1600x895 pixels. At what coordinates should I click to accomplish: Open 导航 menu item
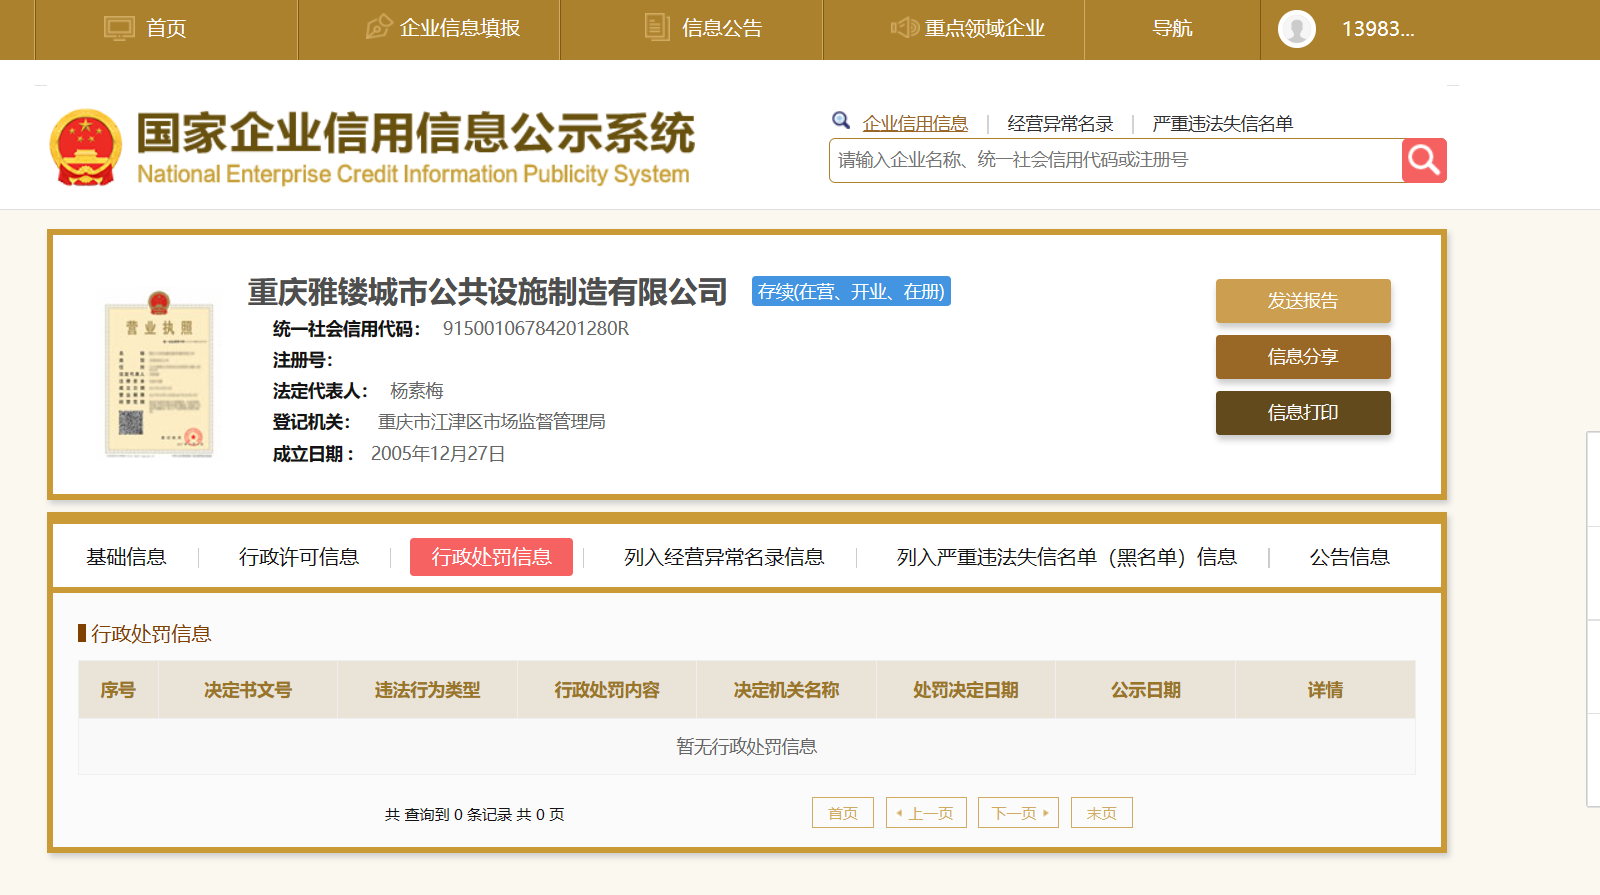coord(1172,28)
